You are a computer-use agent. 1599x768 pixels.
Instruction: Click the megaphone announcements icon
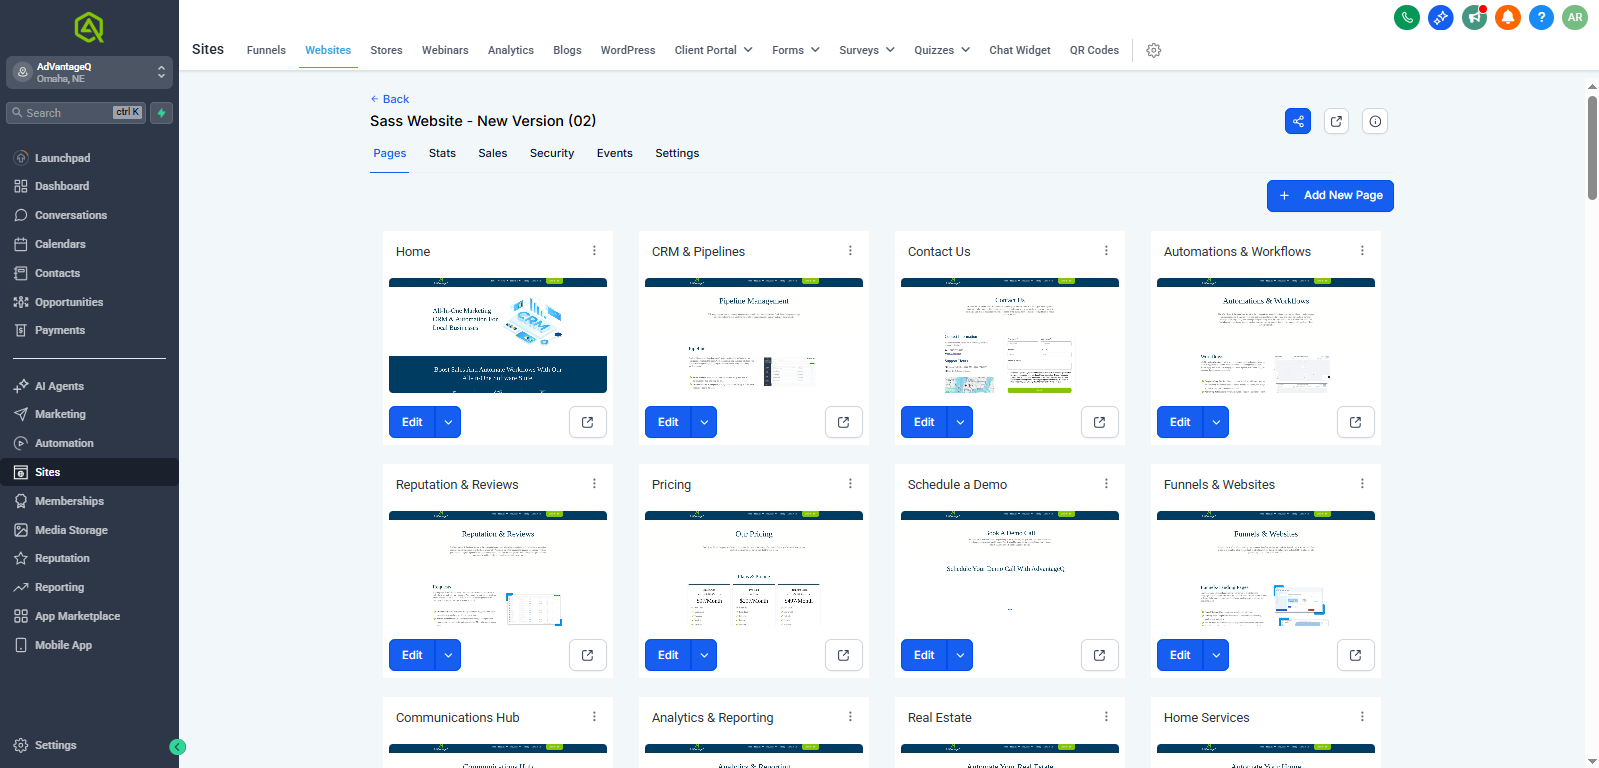[x=1474, y=17]
